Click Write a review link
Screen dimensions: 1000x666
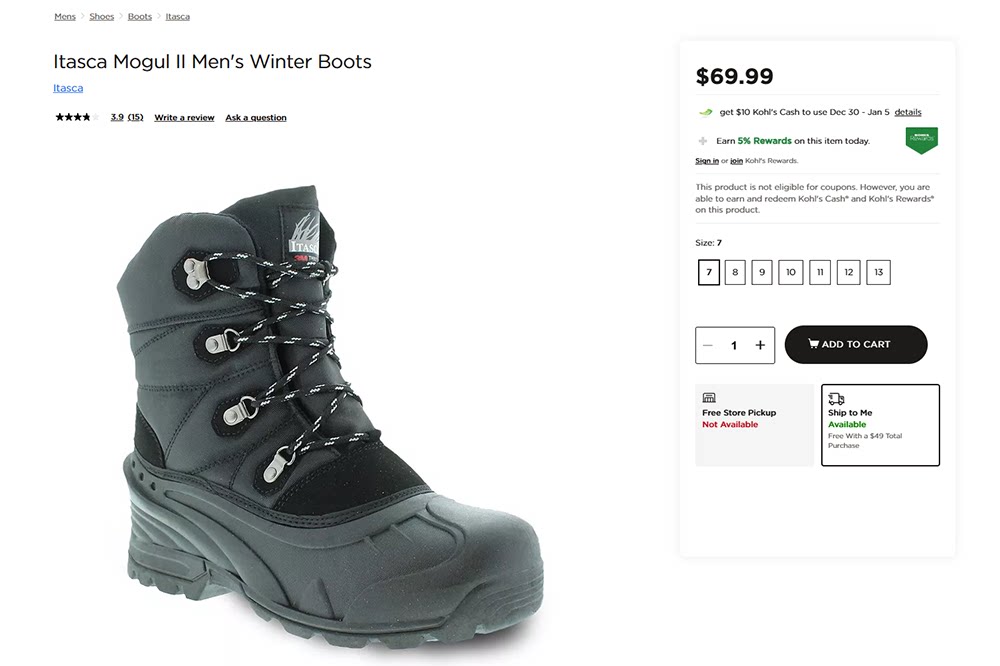184,118
